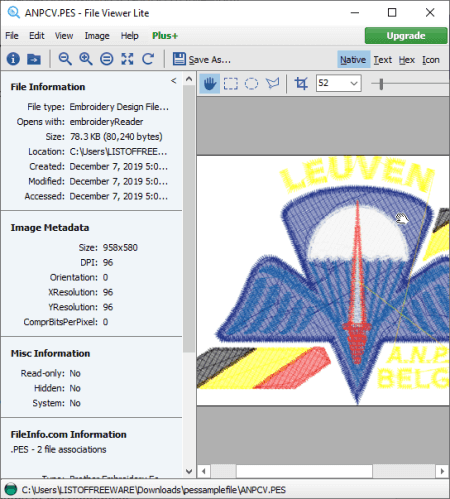450x499 pixels.
Task: Open the Plus+ menu
Action: (165, 36)
